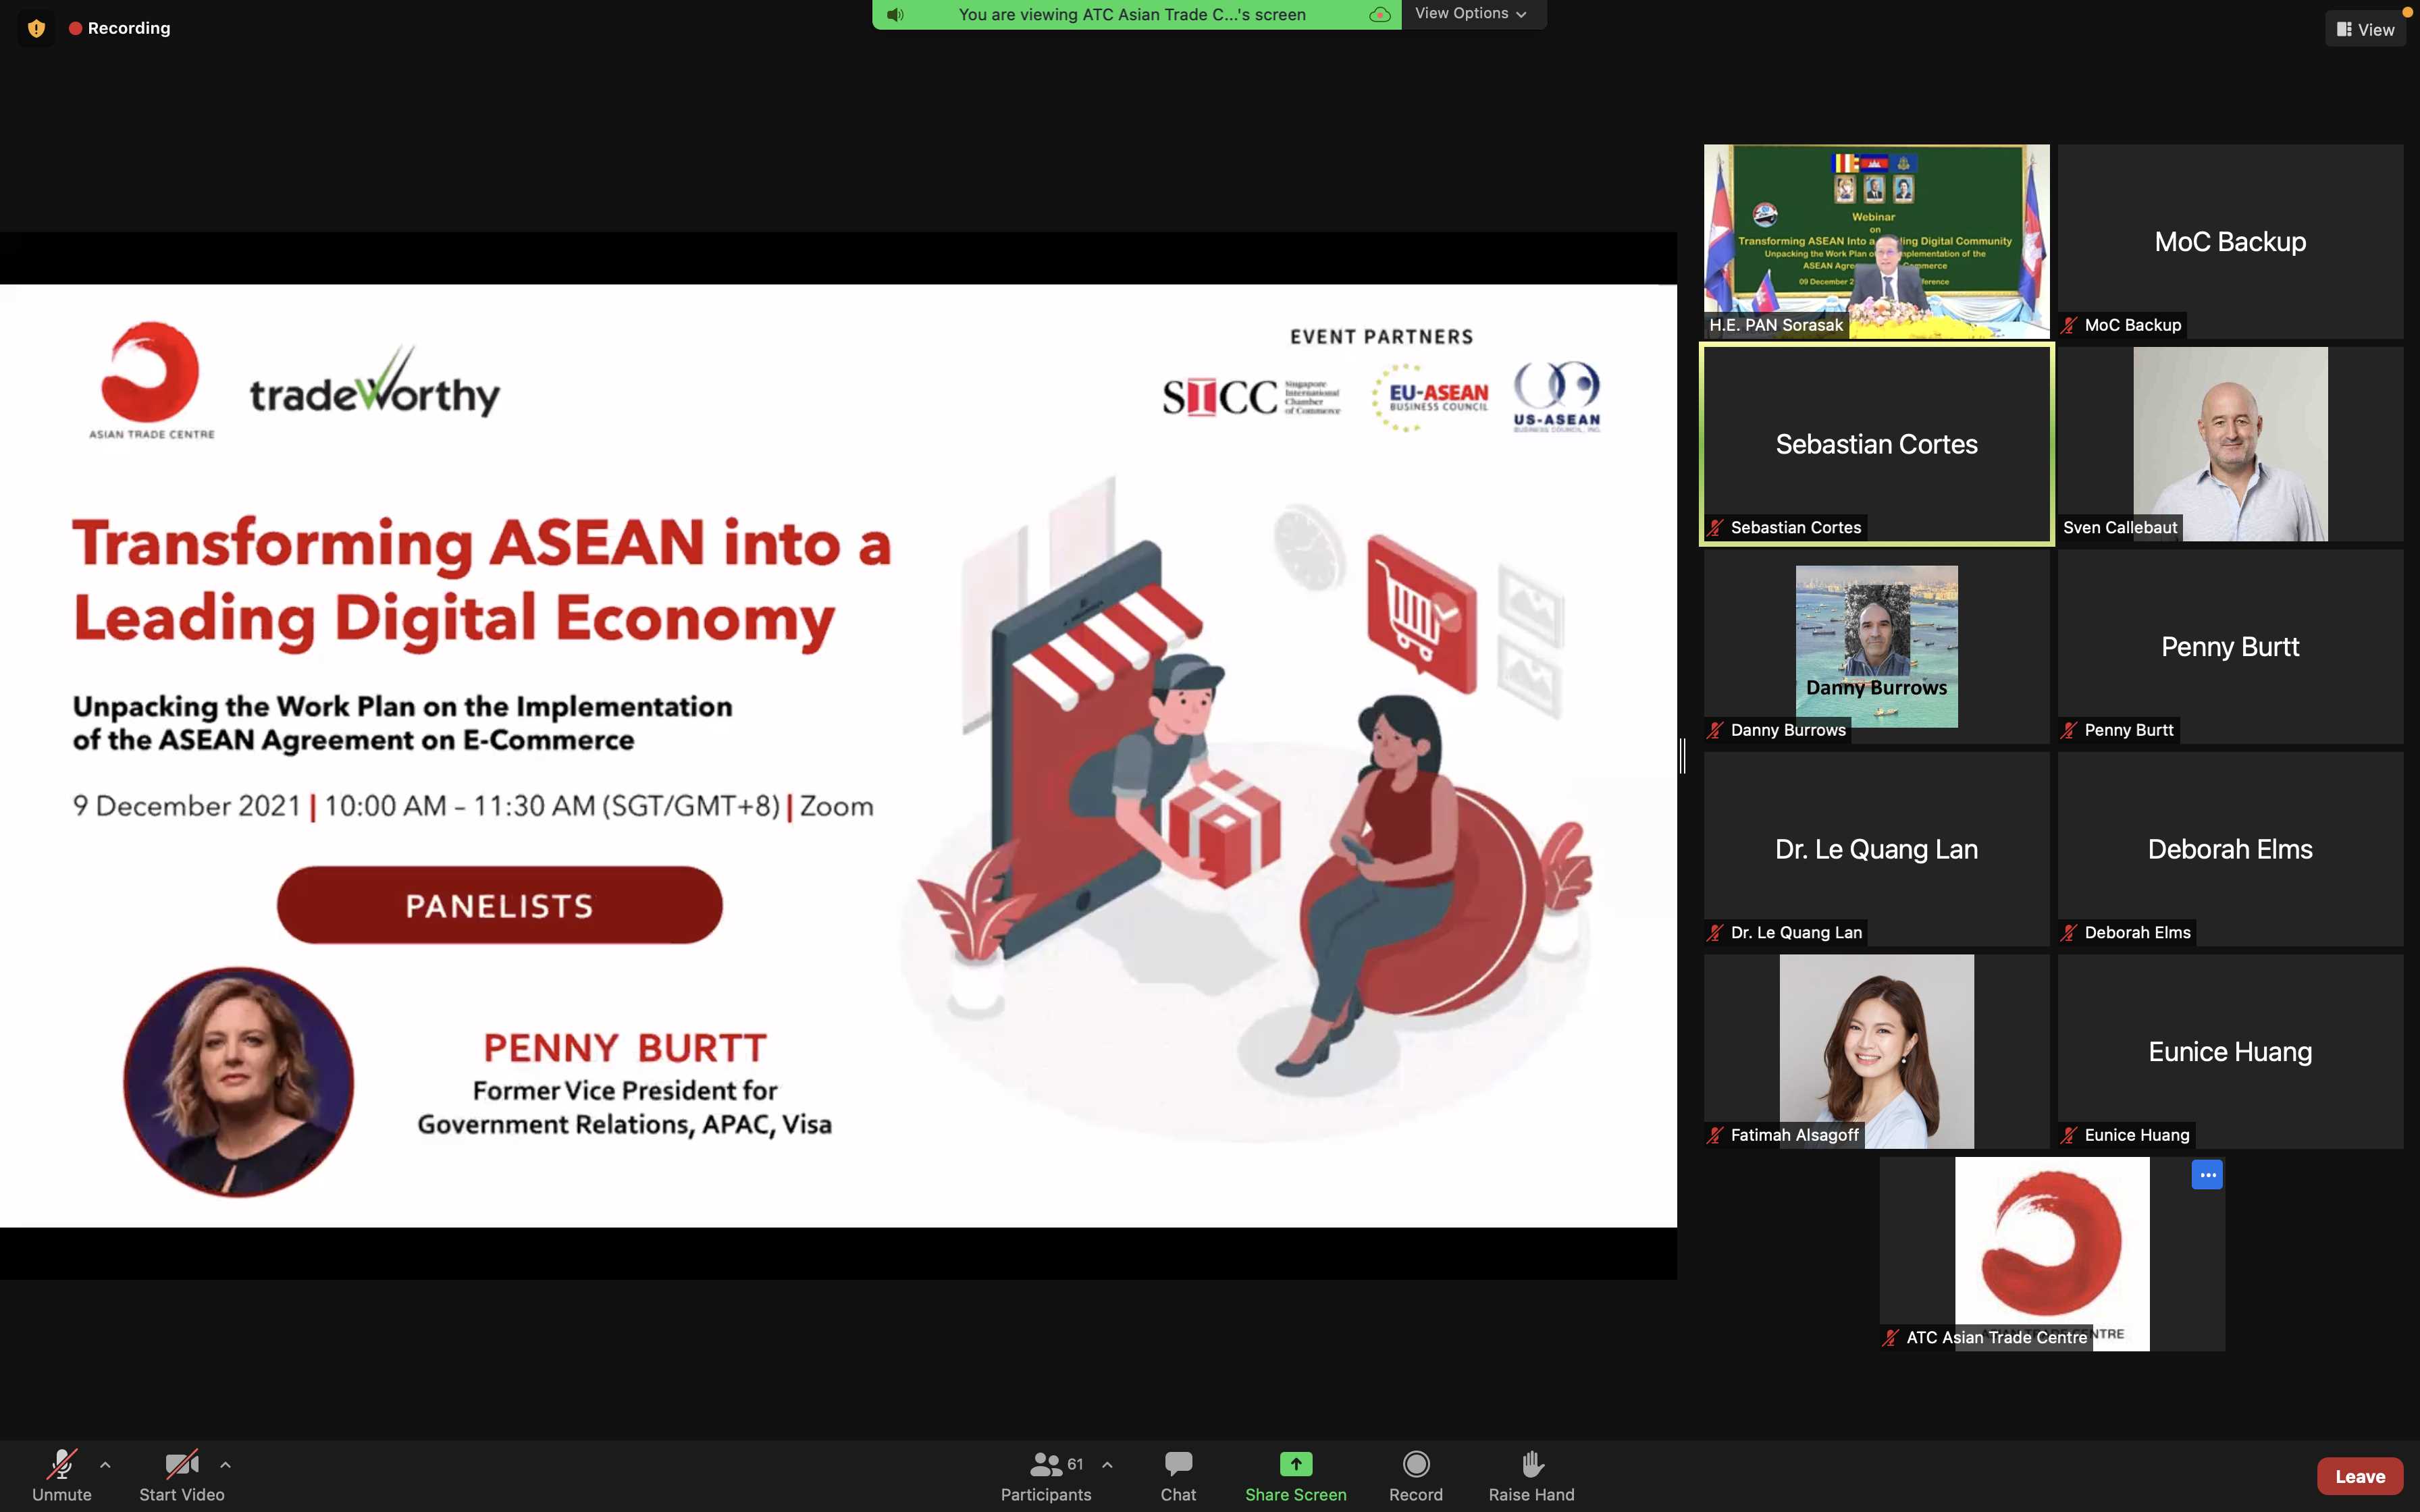Click muted mic icon beside Penny Burtt name
Screen dimensions: 2420x1512
(x=2069, y=730)
